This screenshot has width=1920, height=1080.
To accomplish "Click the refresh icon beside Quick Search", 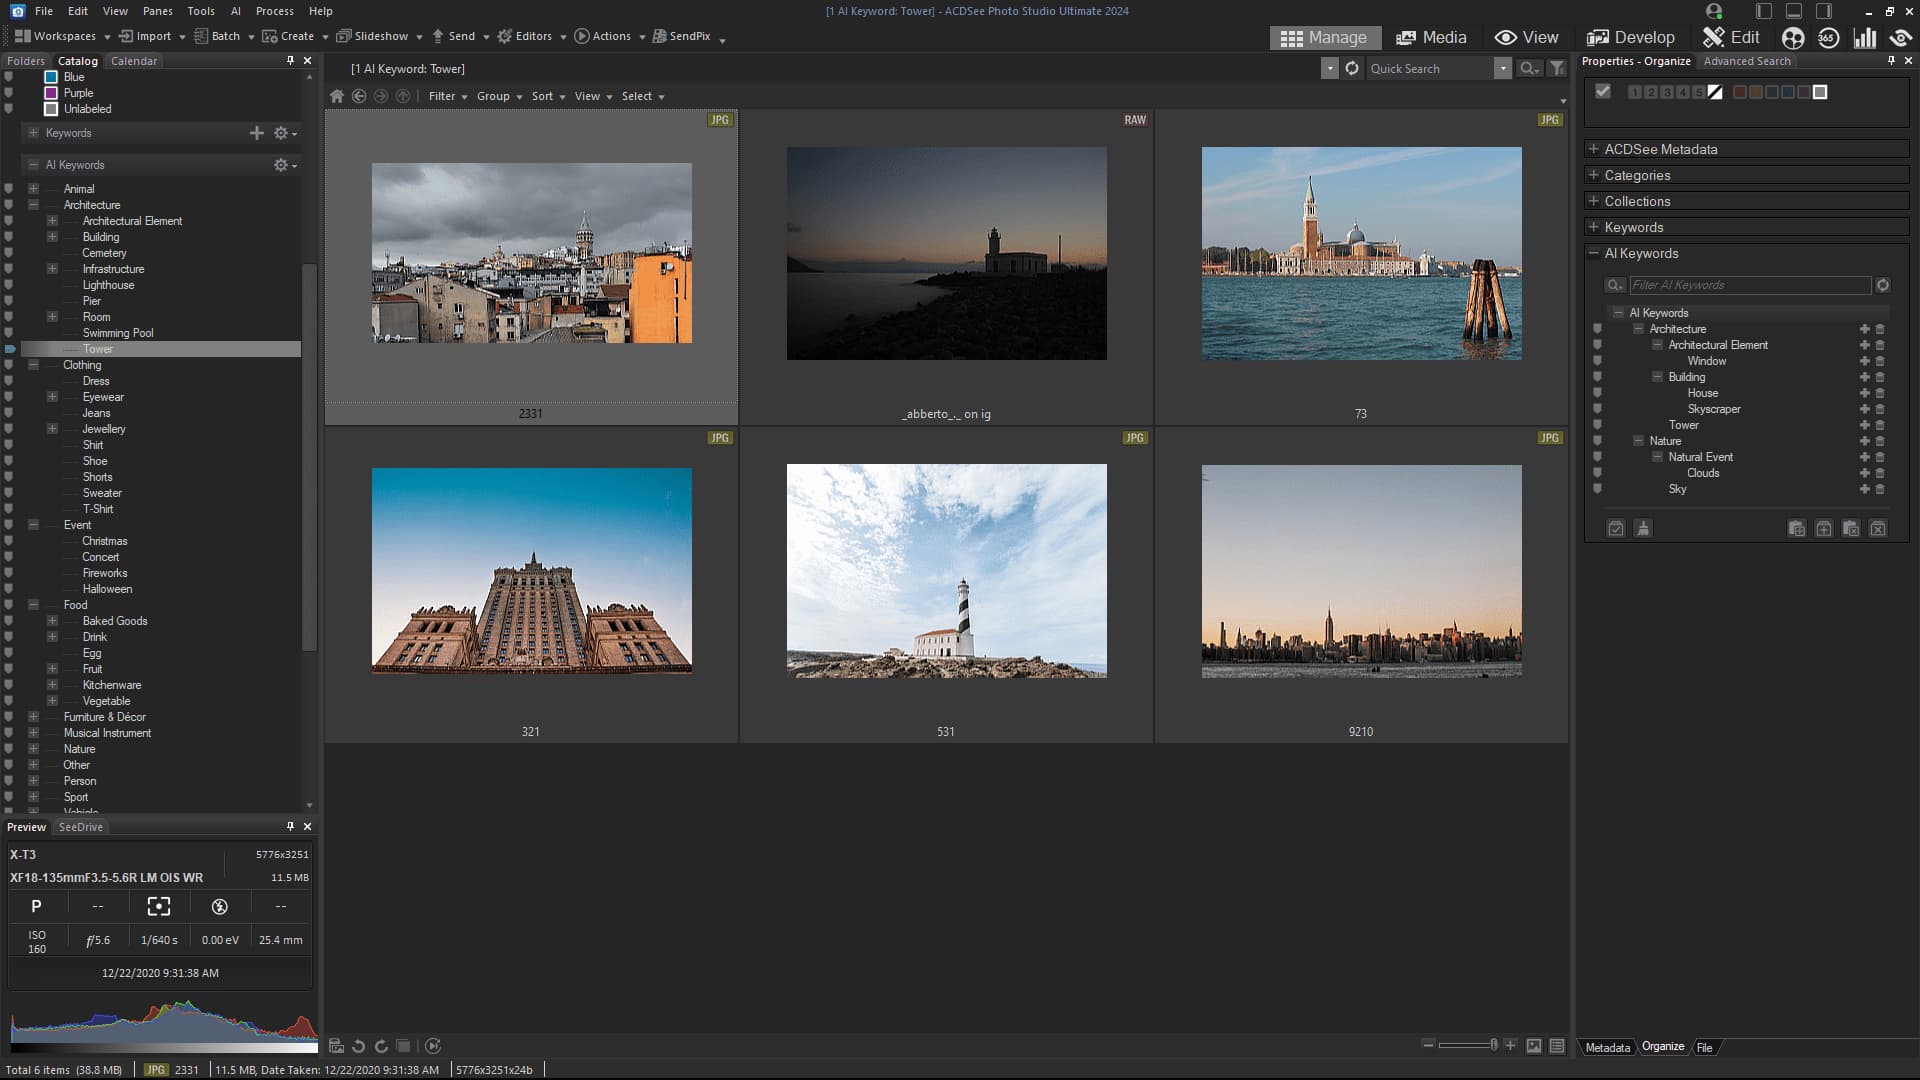I will (1352, 68).
